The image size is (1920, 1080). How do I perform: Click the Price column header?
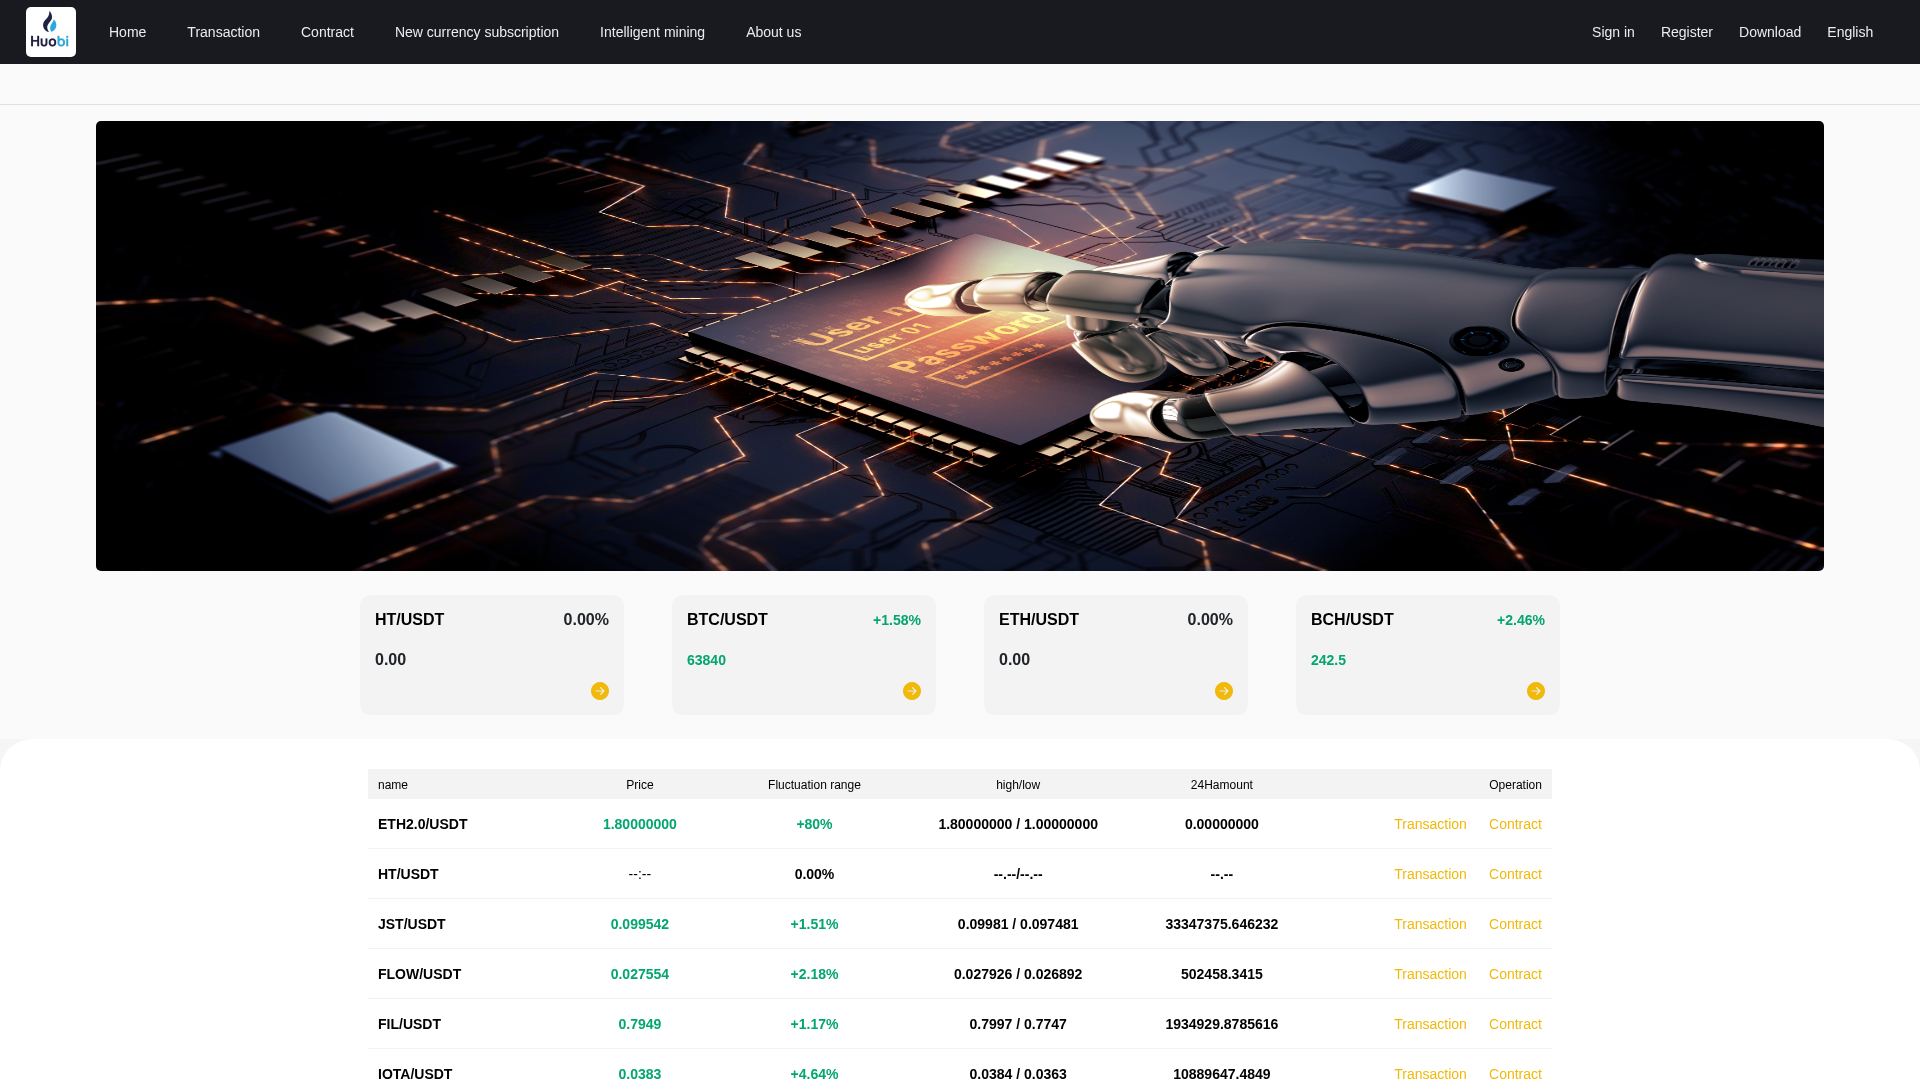tap(640, 785)
